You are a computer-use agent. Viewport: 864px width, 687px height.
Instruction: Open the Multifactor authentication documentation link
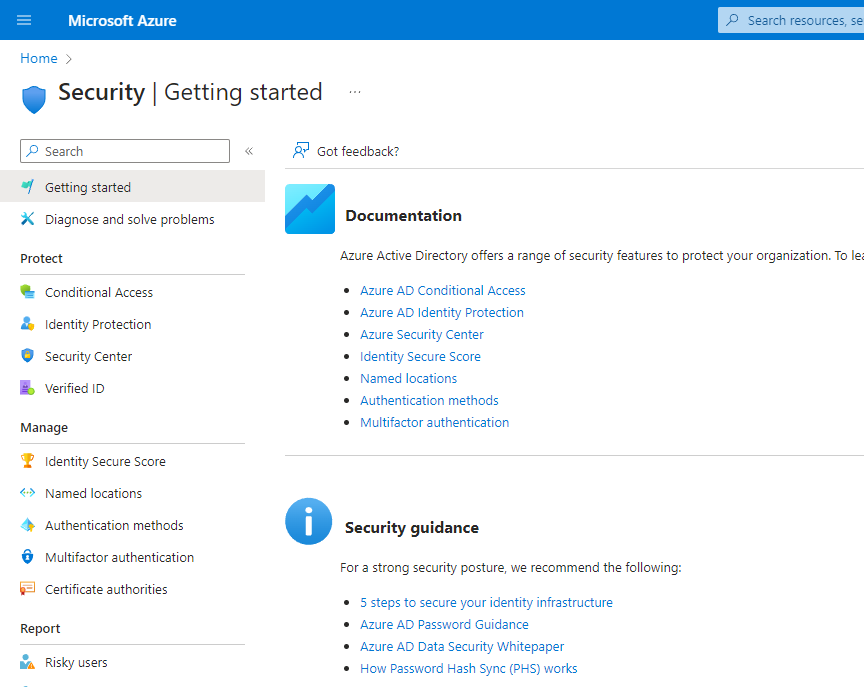pos(434,423)
